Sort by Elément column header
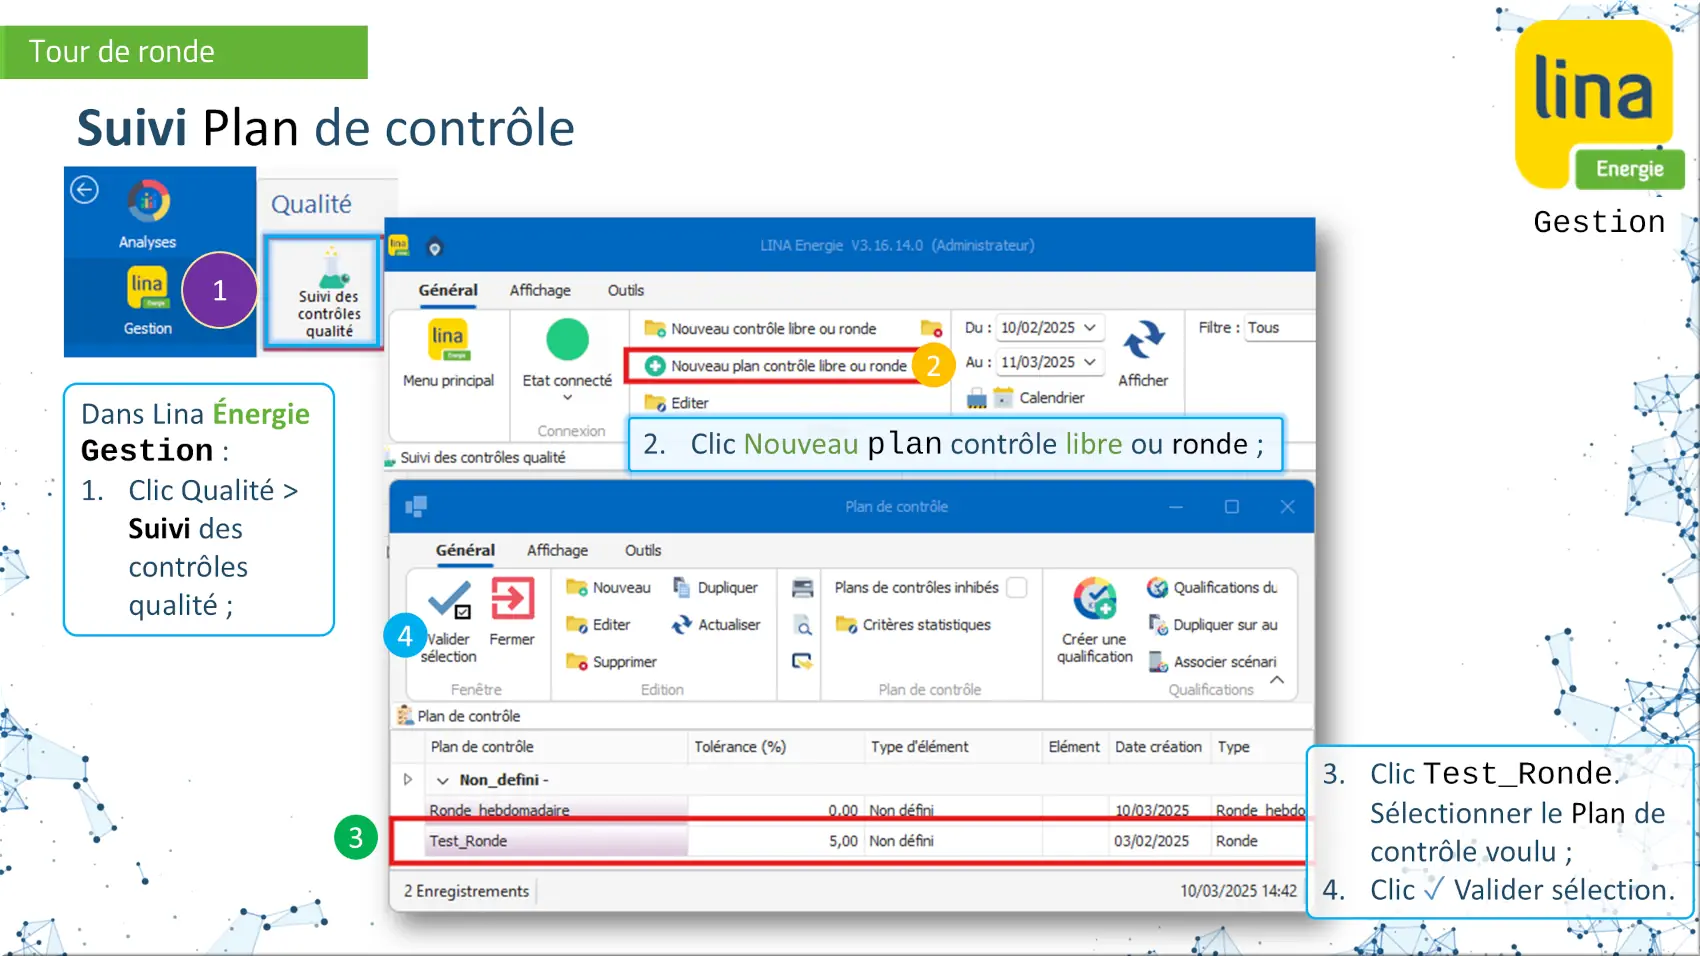The height and width of the screenshot is (956, 1700). click(x=1075, y=747)
